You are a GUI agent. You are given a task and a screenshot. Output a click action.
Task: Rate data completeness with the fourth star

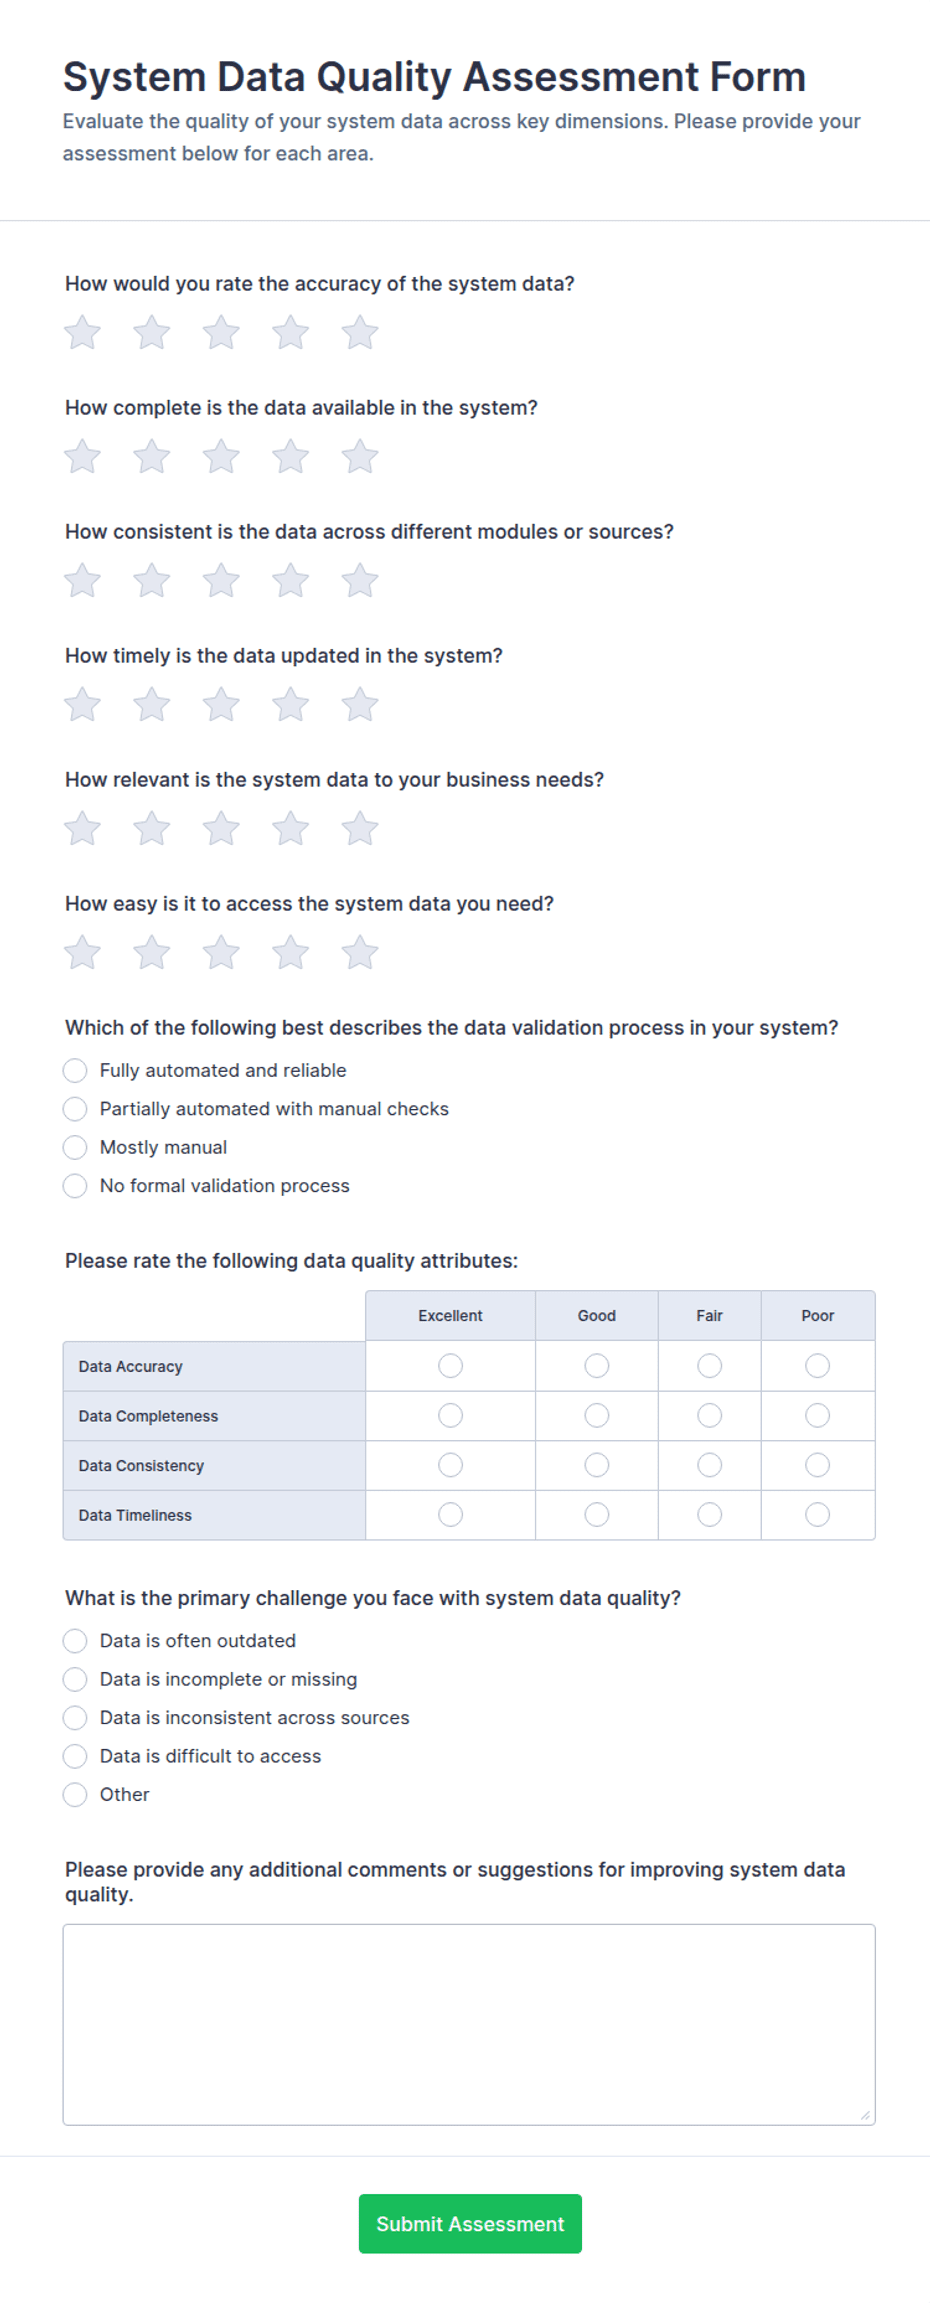(x=291, y=457)
